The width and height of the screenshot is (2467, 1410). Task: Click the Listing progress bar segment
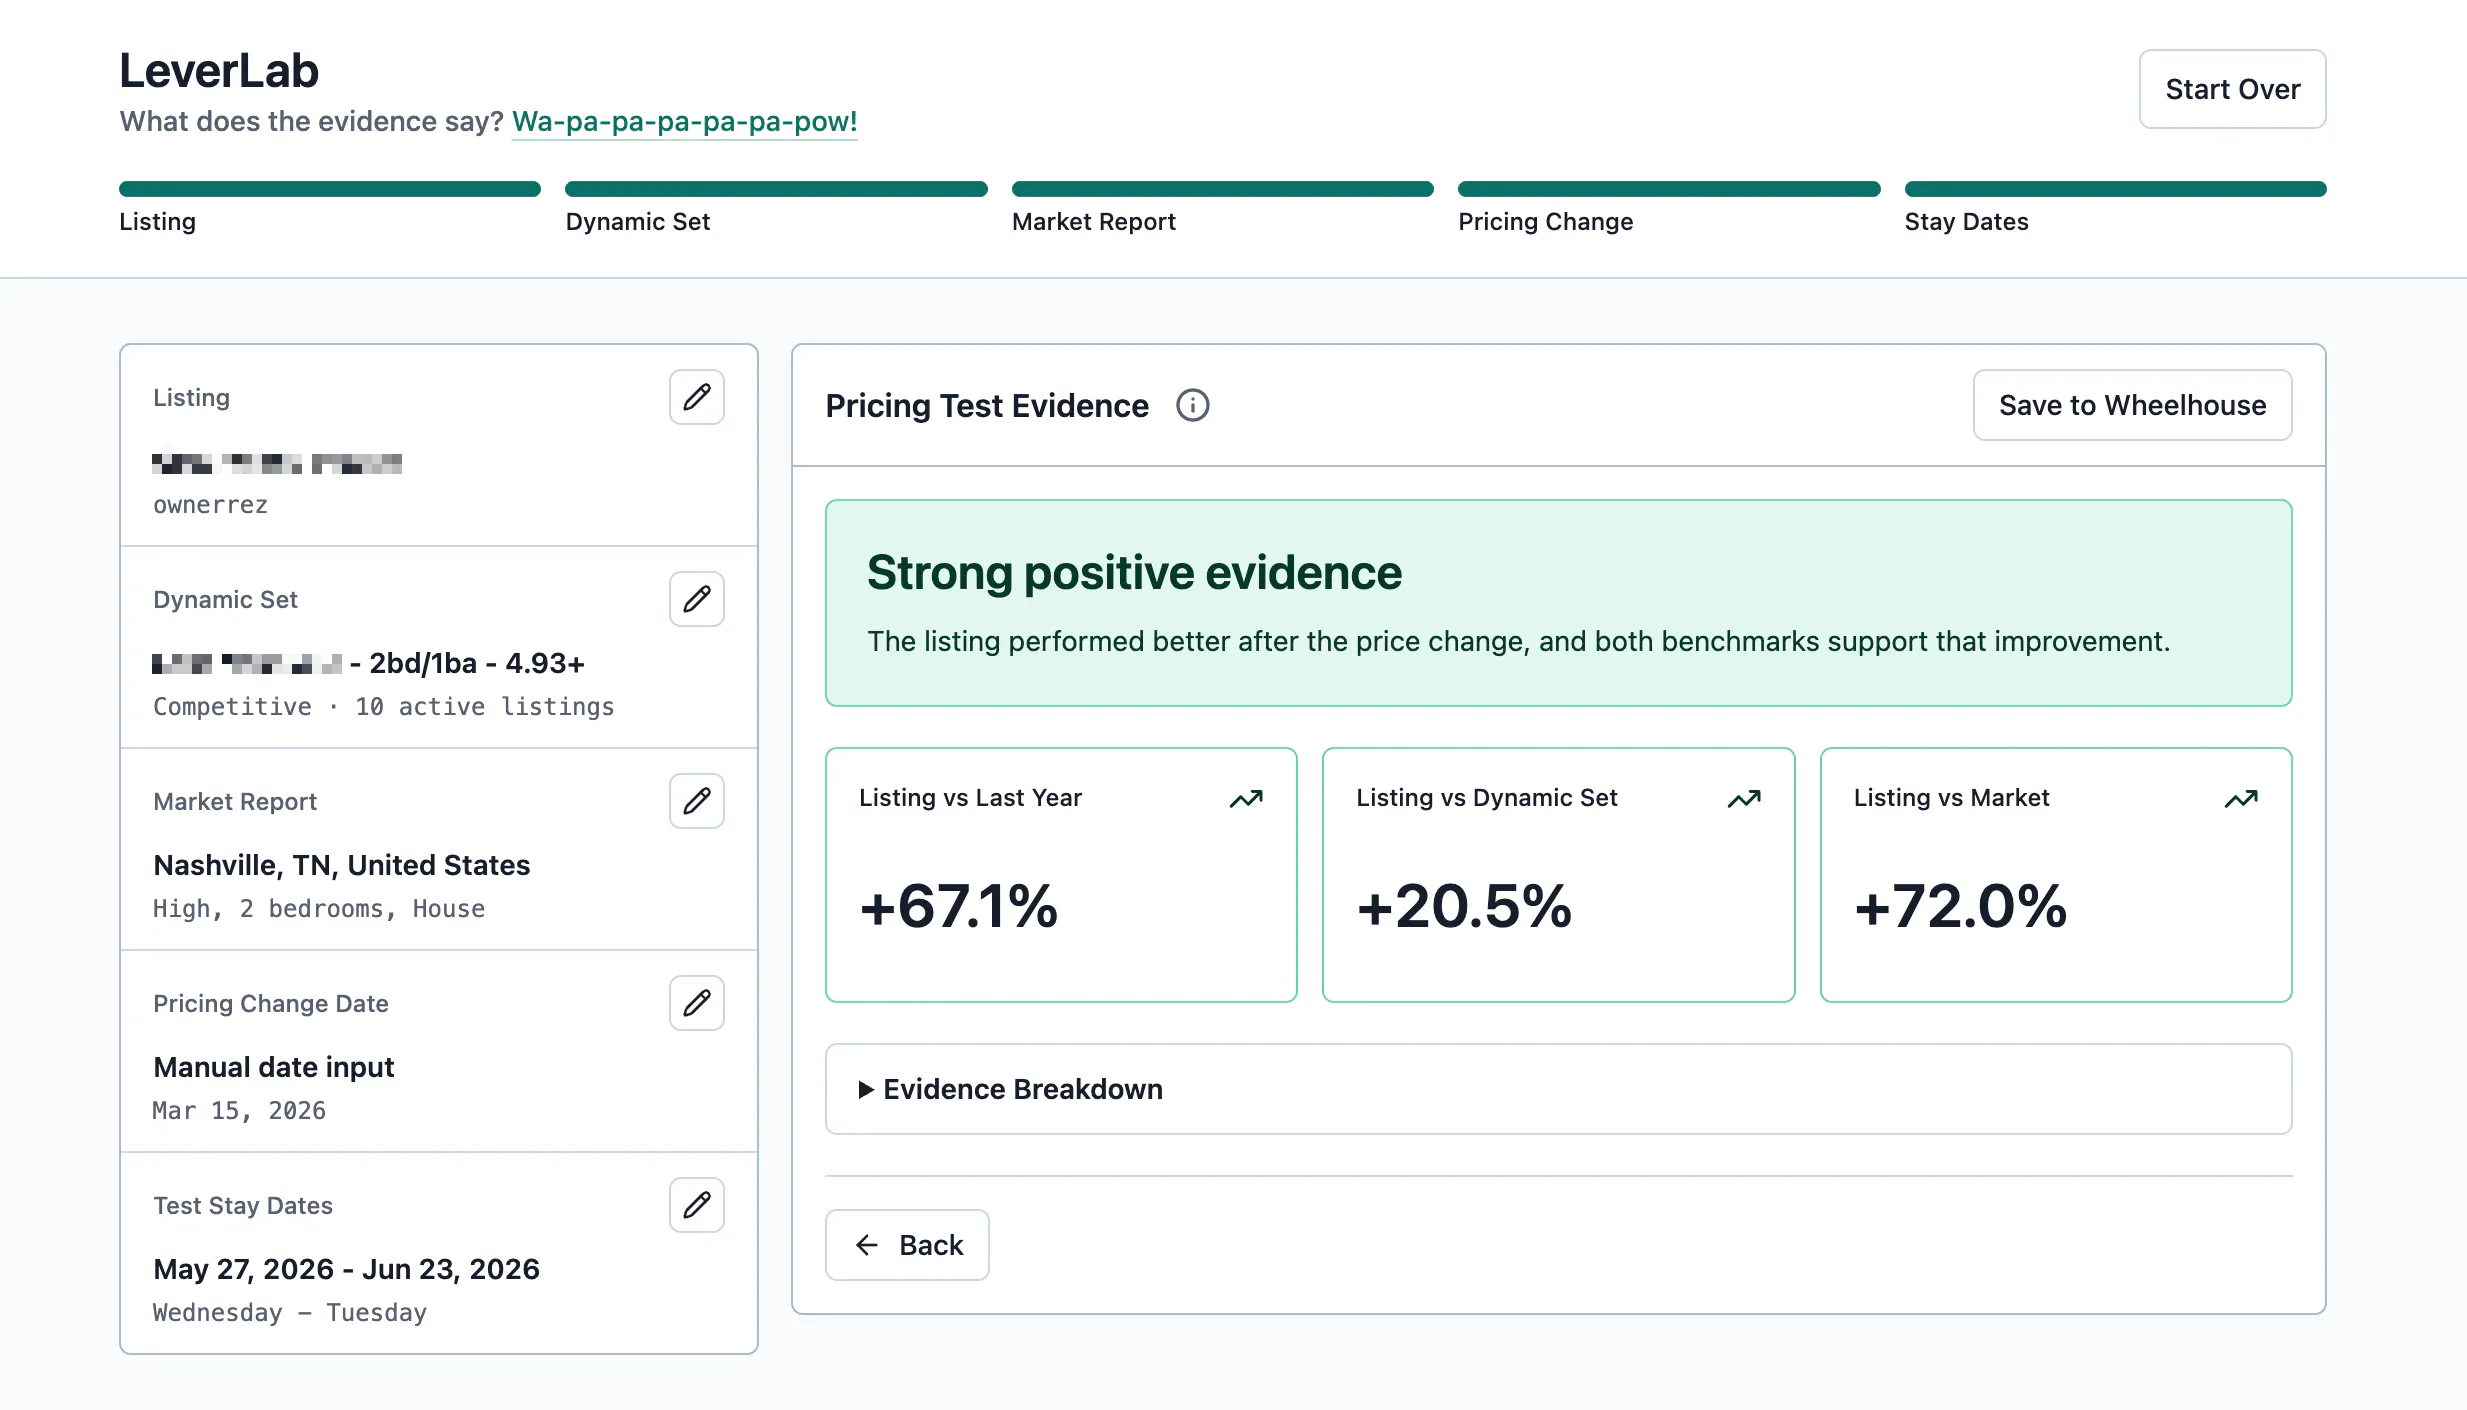[330, 189]
